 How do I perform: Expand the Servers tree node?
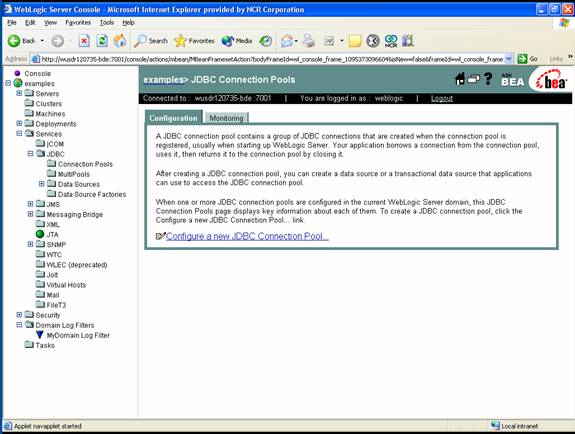pyautogui.click(x=19, y=93)
